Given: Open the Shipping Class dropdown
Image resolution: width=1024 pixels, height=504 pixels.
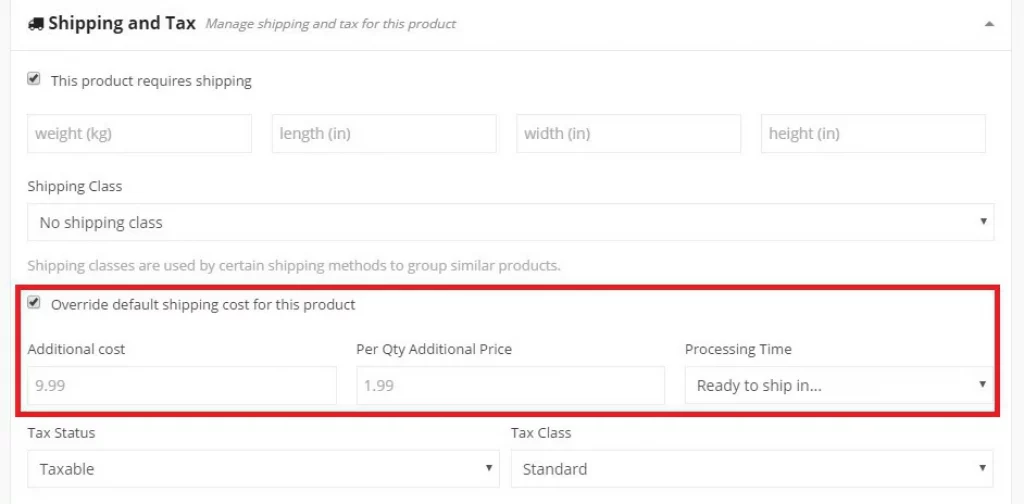Looking at the screenshot, I should [511, 222].
